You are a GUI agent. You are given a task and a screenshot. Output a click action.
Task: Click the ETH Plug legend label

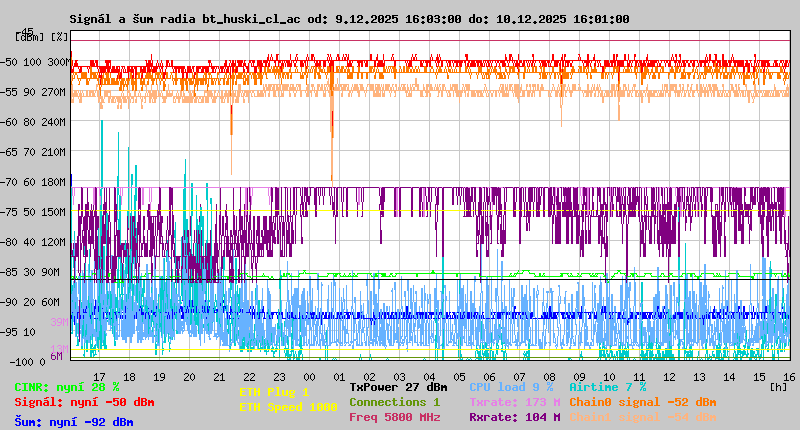pos(274,392)
